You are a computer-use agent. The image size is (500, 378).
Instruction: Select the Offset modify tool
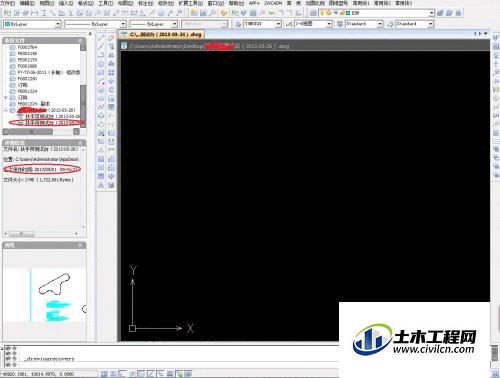111,64
